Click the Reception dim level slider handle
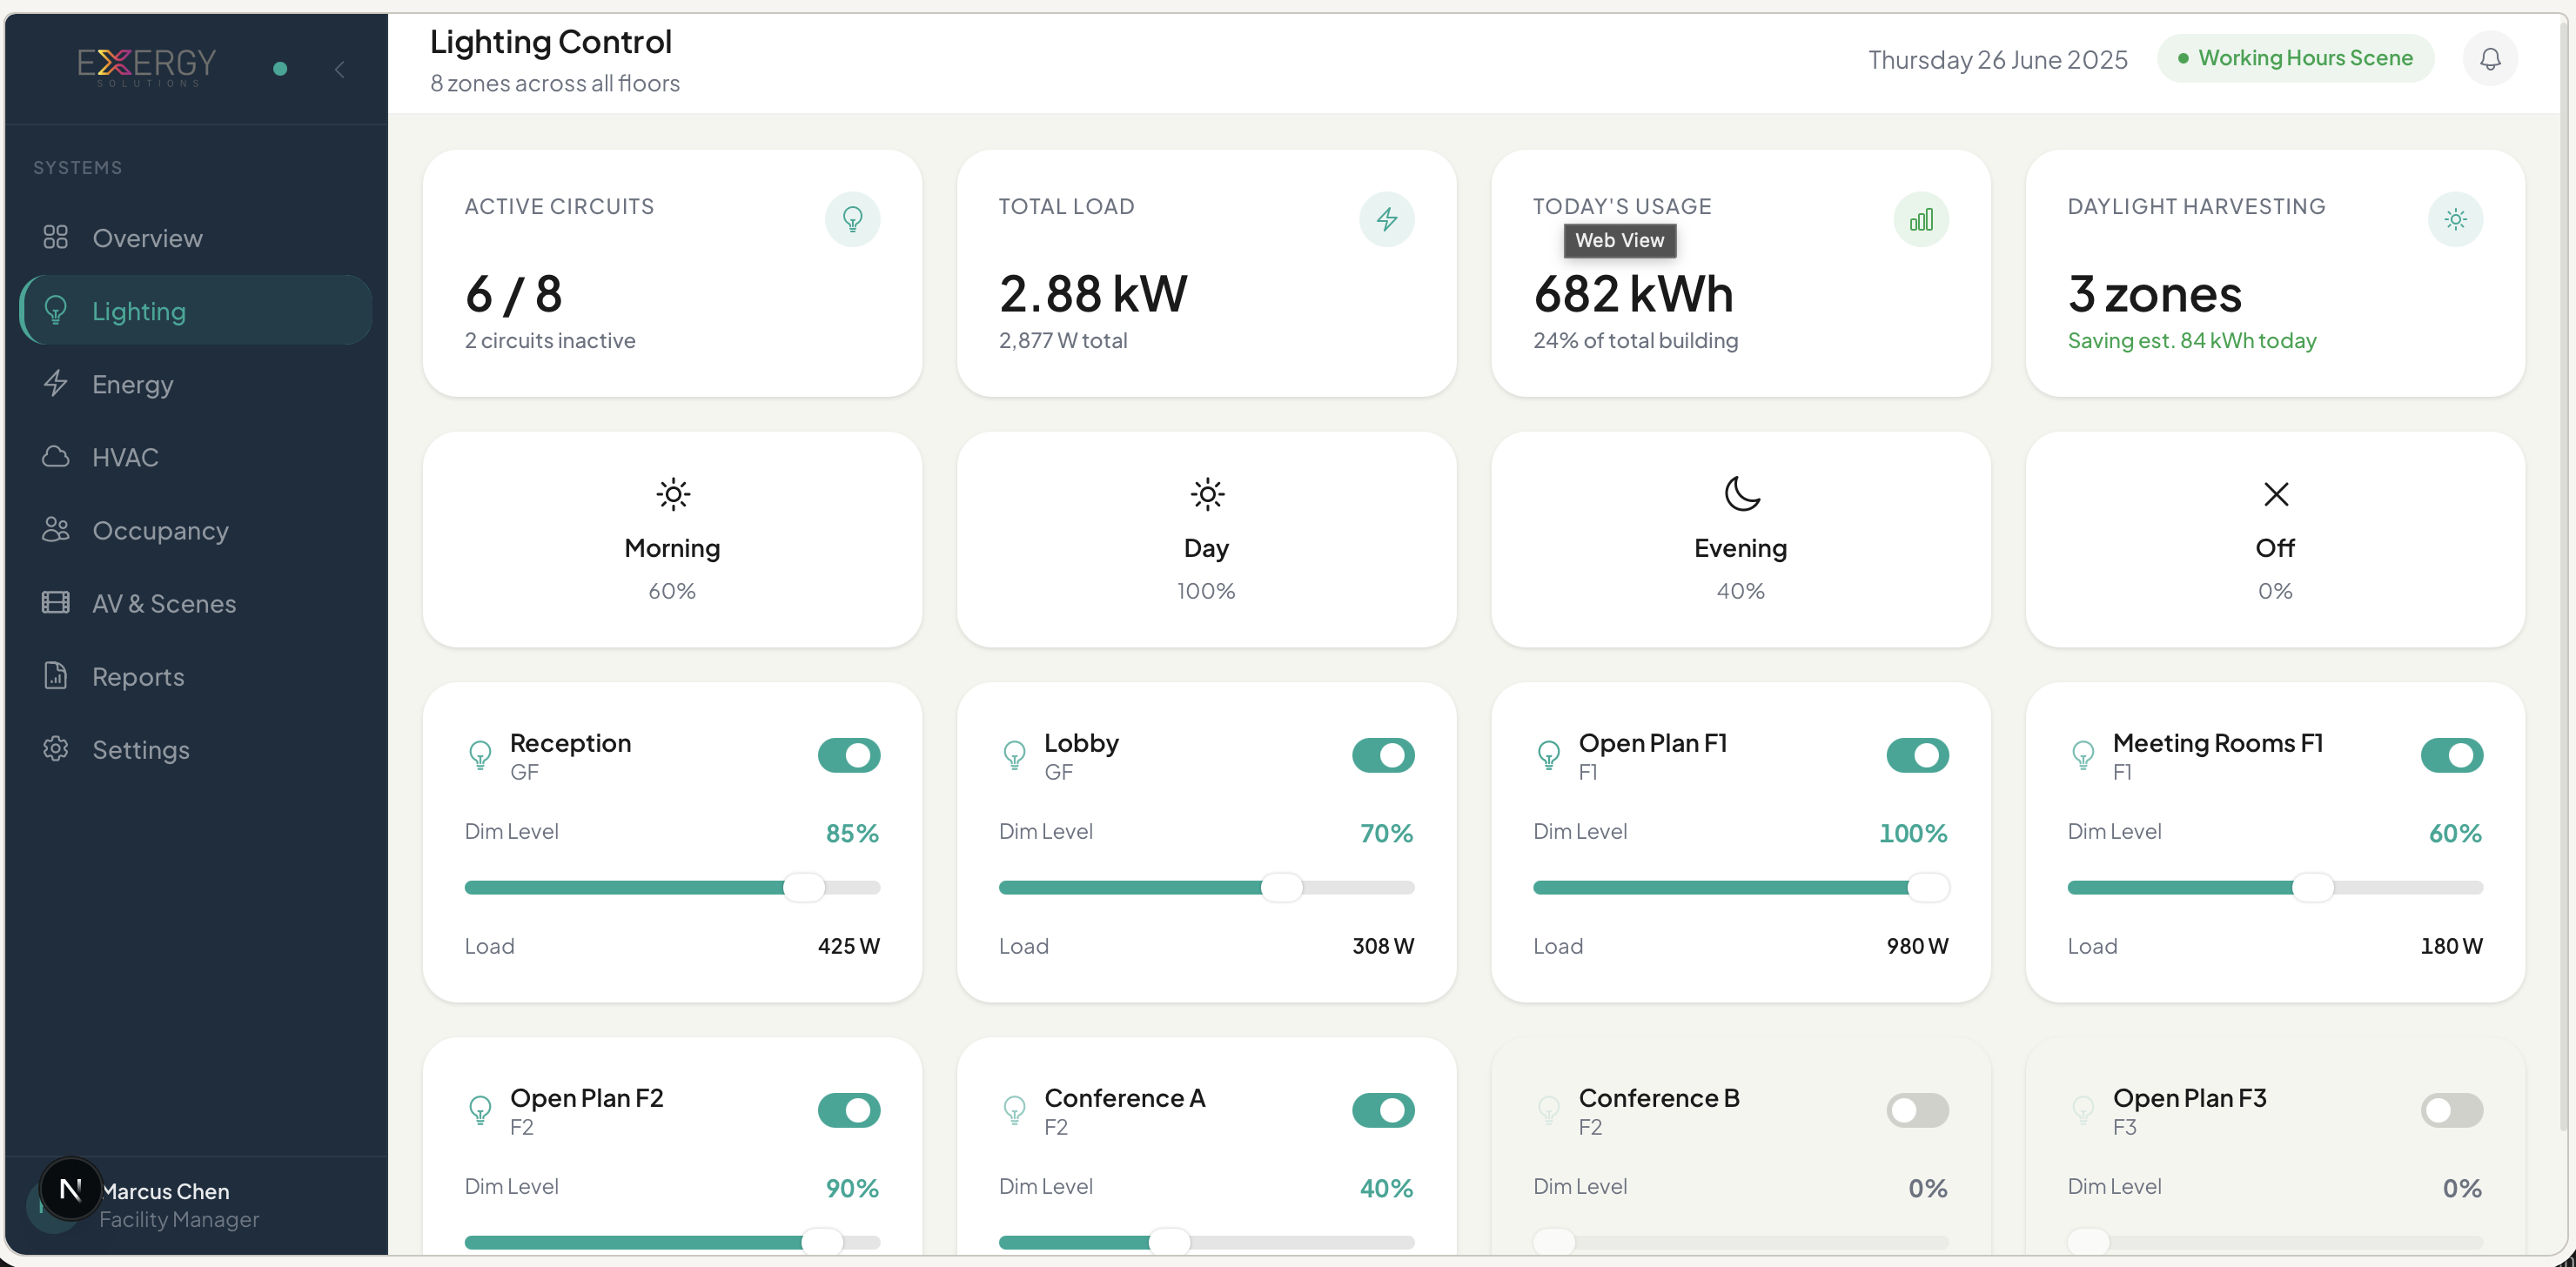The width and height of the screenshot is (2576, 1267). [x=804, y=887]
